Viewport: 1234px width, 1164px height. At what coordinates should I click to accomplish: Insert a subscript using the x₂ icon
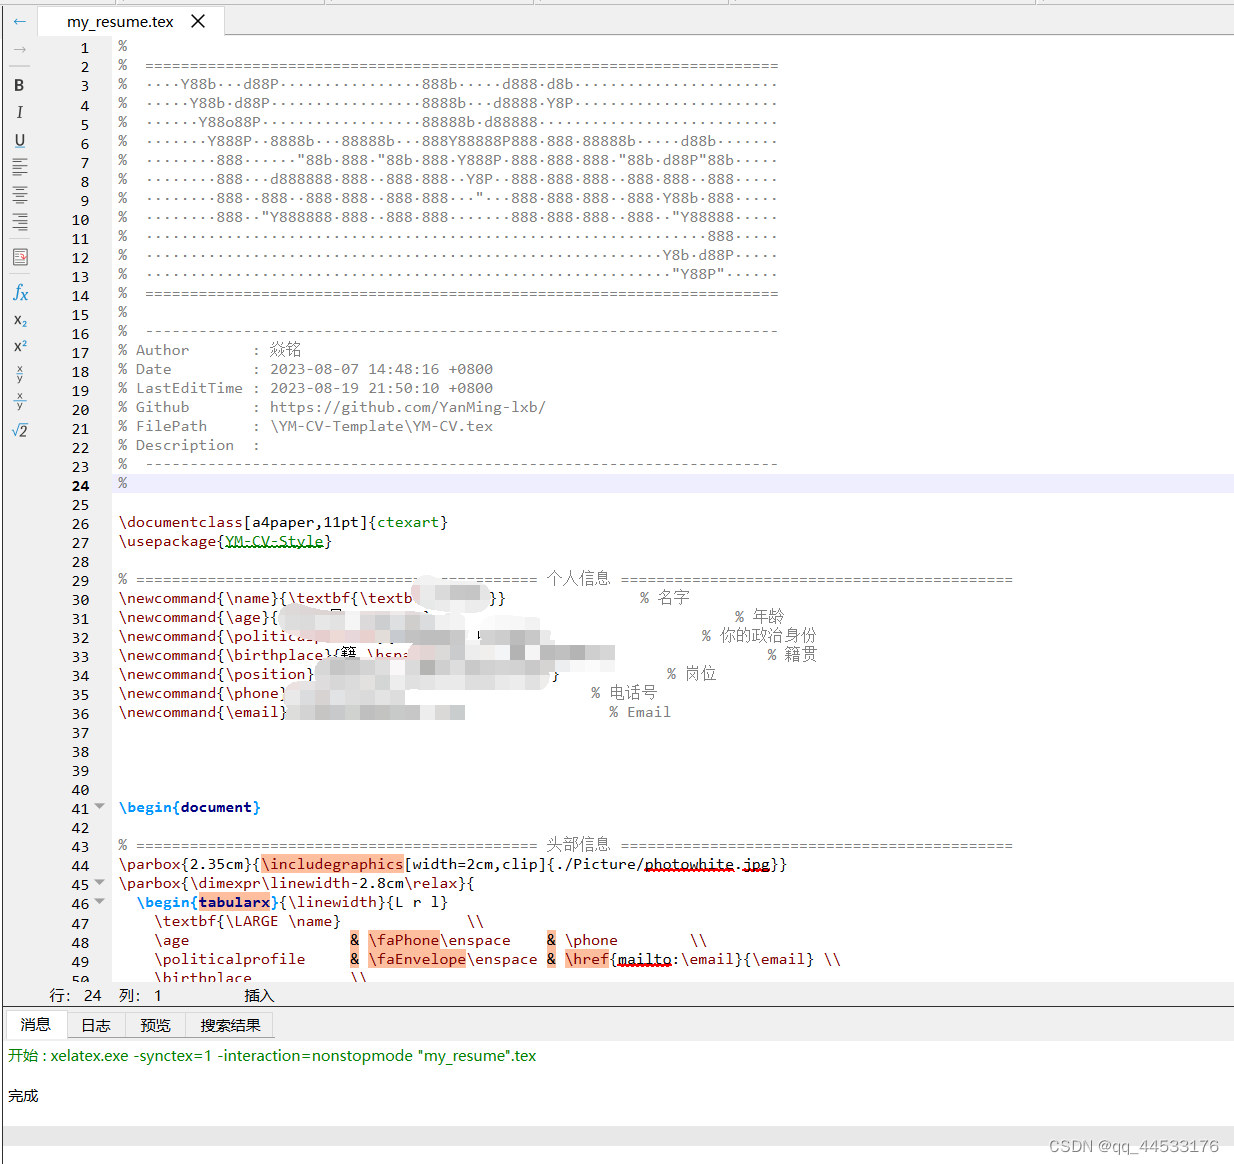18,320
